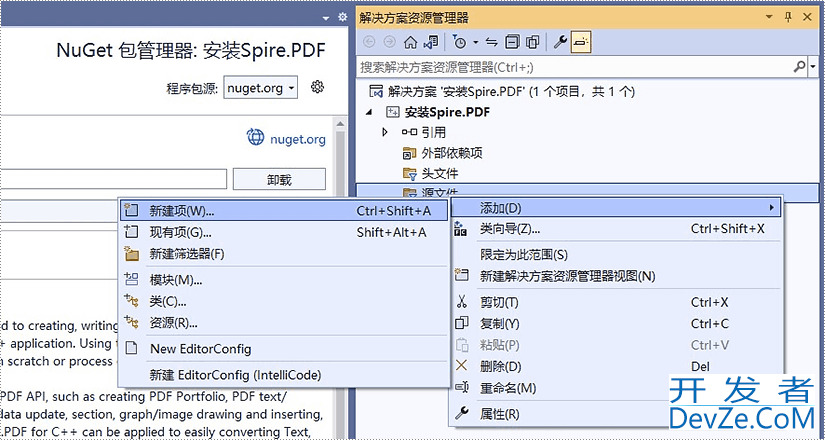Sync with active document arrows icon
This screenshot has width=825, height=440.
(491, 42)
